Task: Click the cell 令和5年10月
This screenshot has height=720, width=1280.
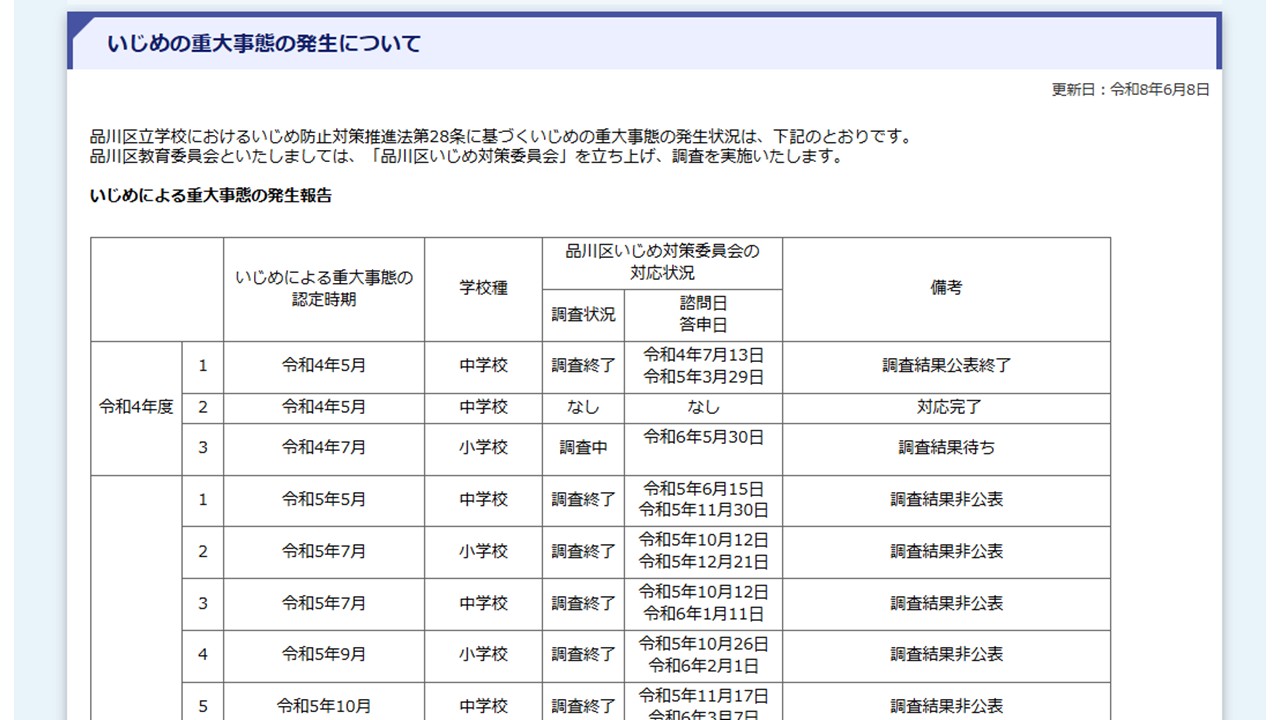Action: pyautogui.click(x=324, y=706)
